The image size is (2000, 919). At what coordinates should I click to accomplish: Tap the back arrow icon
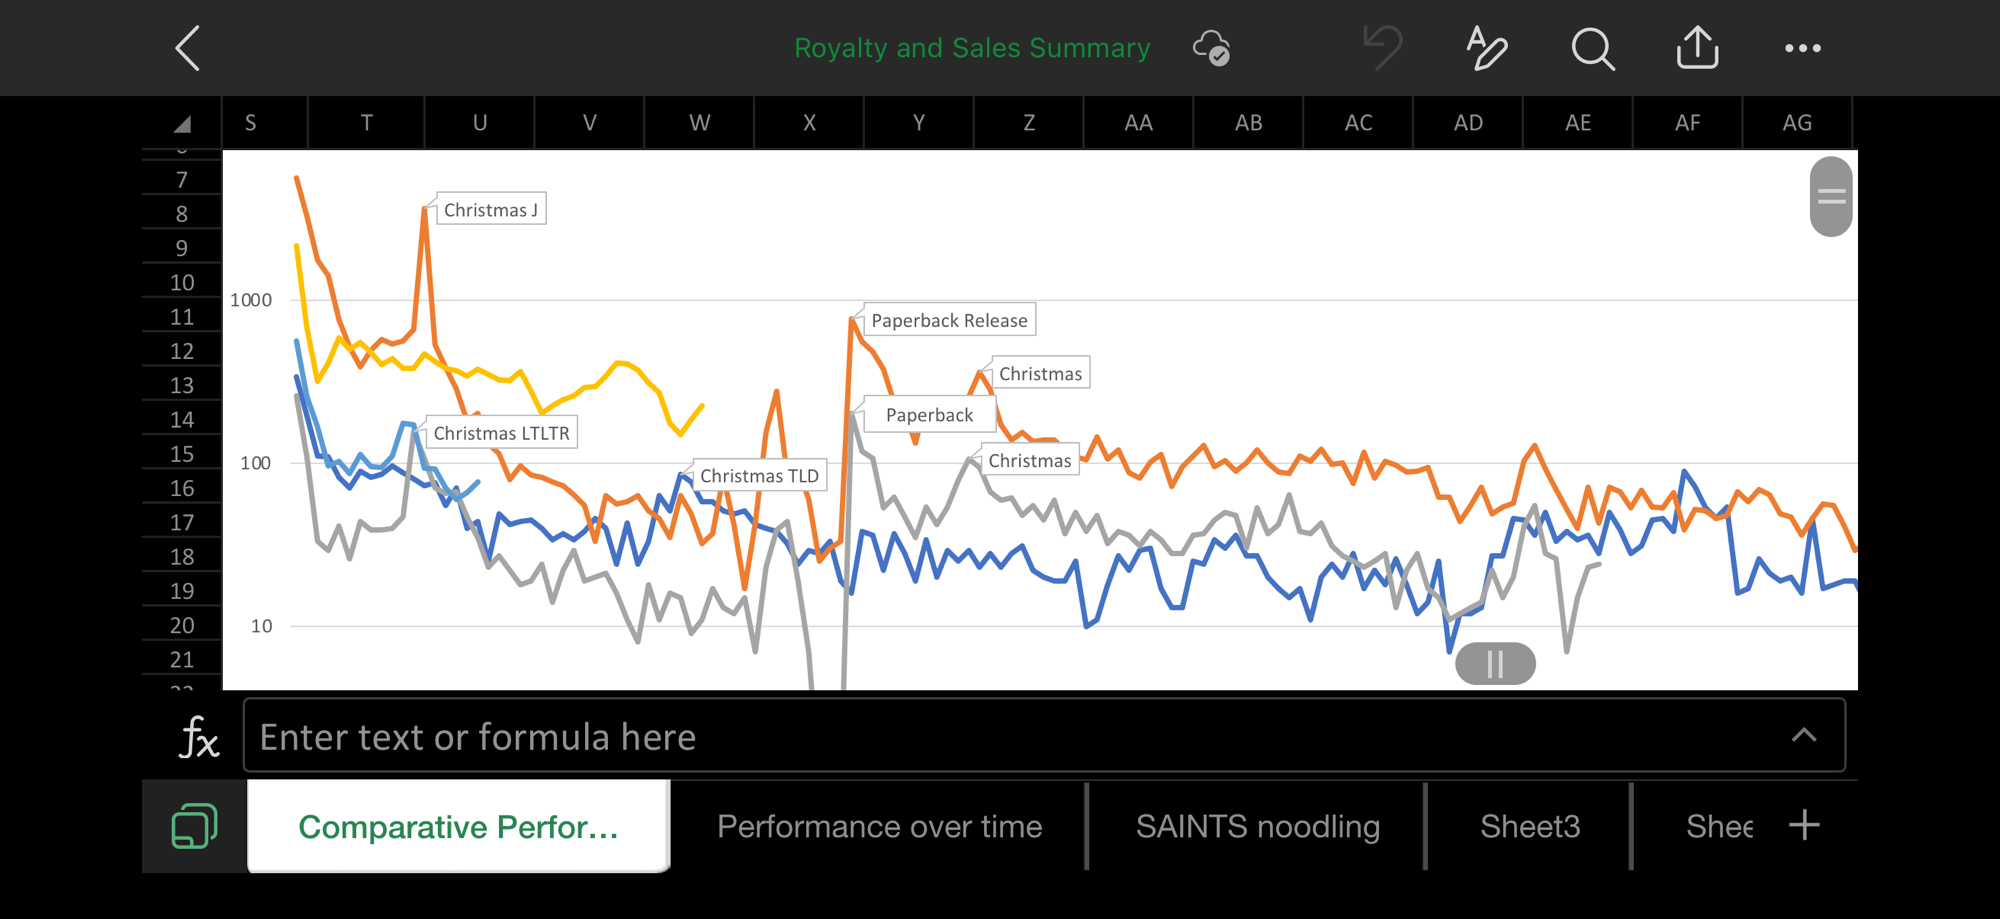coord(188,48)
